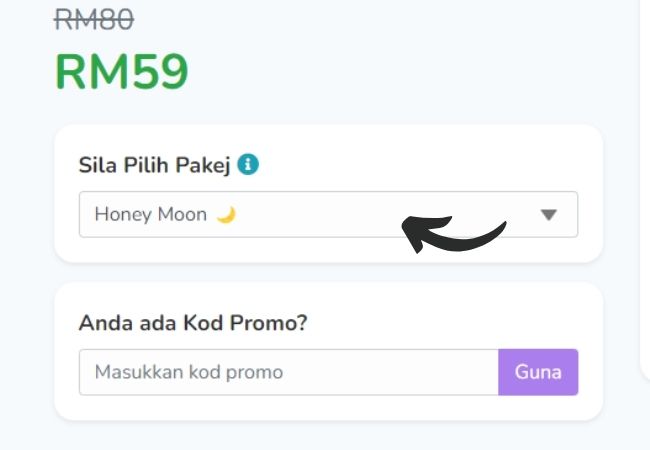650x450 pixels.
Task: Expand the package list via the grey triangle
Action: 548,215
